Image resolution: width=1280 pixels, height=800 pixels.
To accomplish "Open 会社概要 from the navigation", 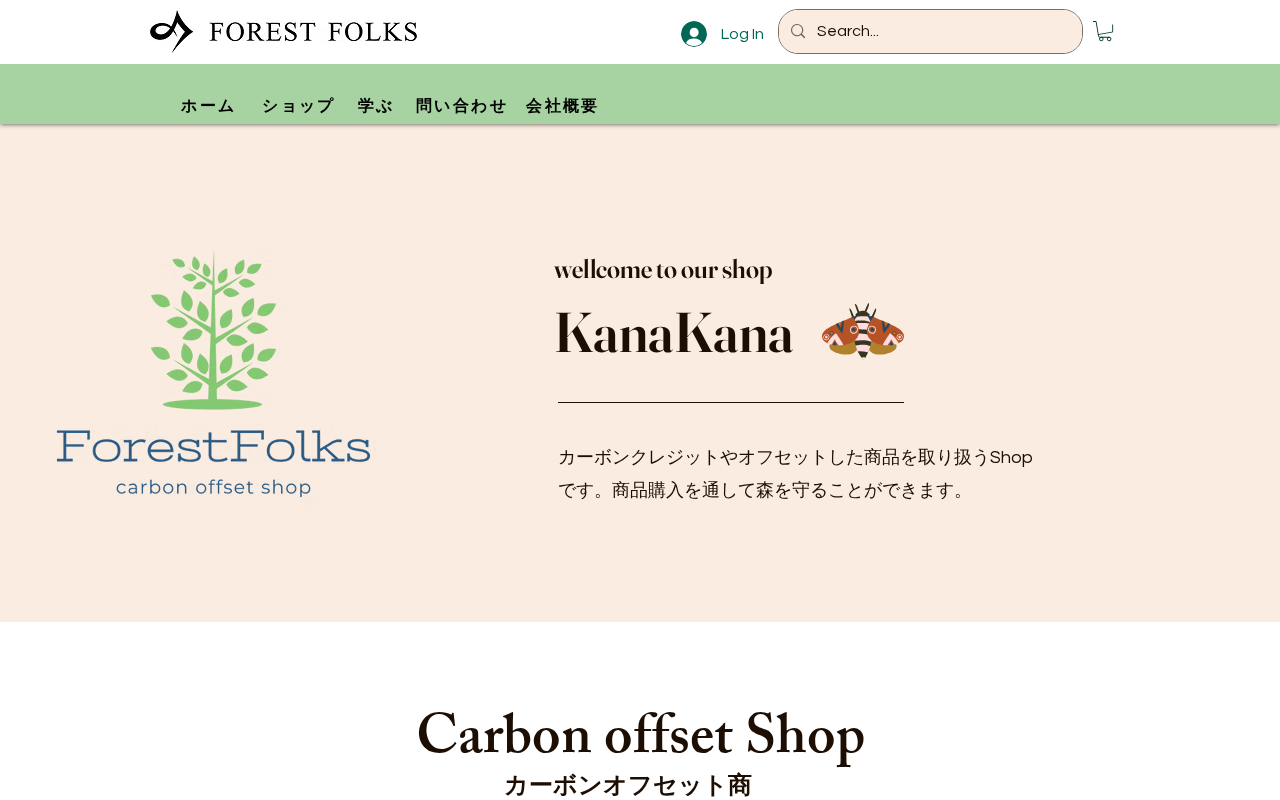I will [562, 106].
